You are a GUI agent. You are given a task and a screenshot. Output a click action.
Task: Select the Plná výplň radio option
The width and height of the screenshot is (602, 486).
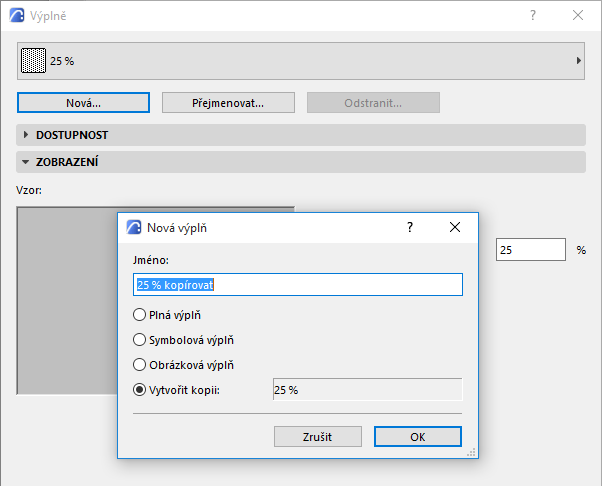click(x=140, y=314)
